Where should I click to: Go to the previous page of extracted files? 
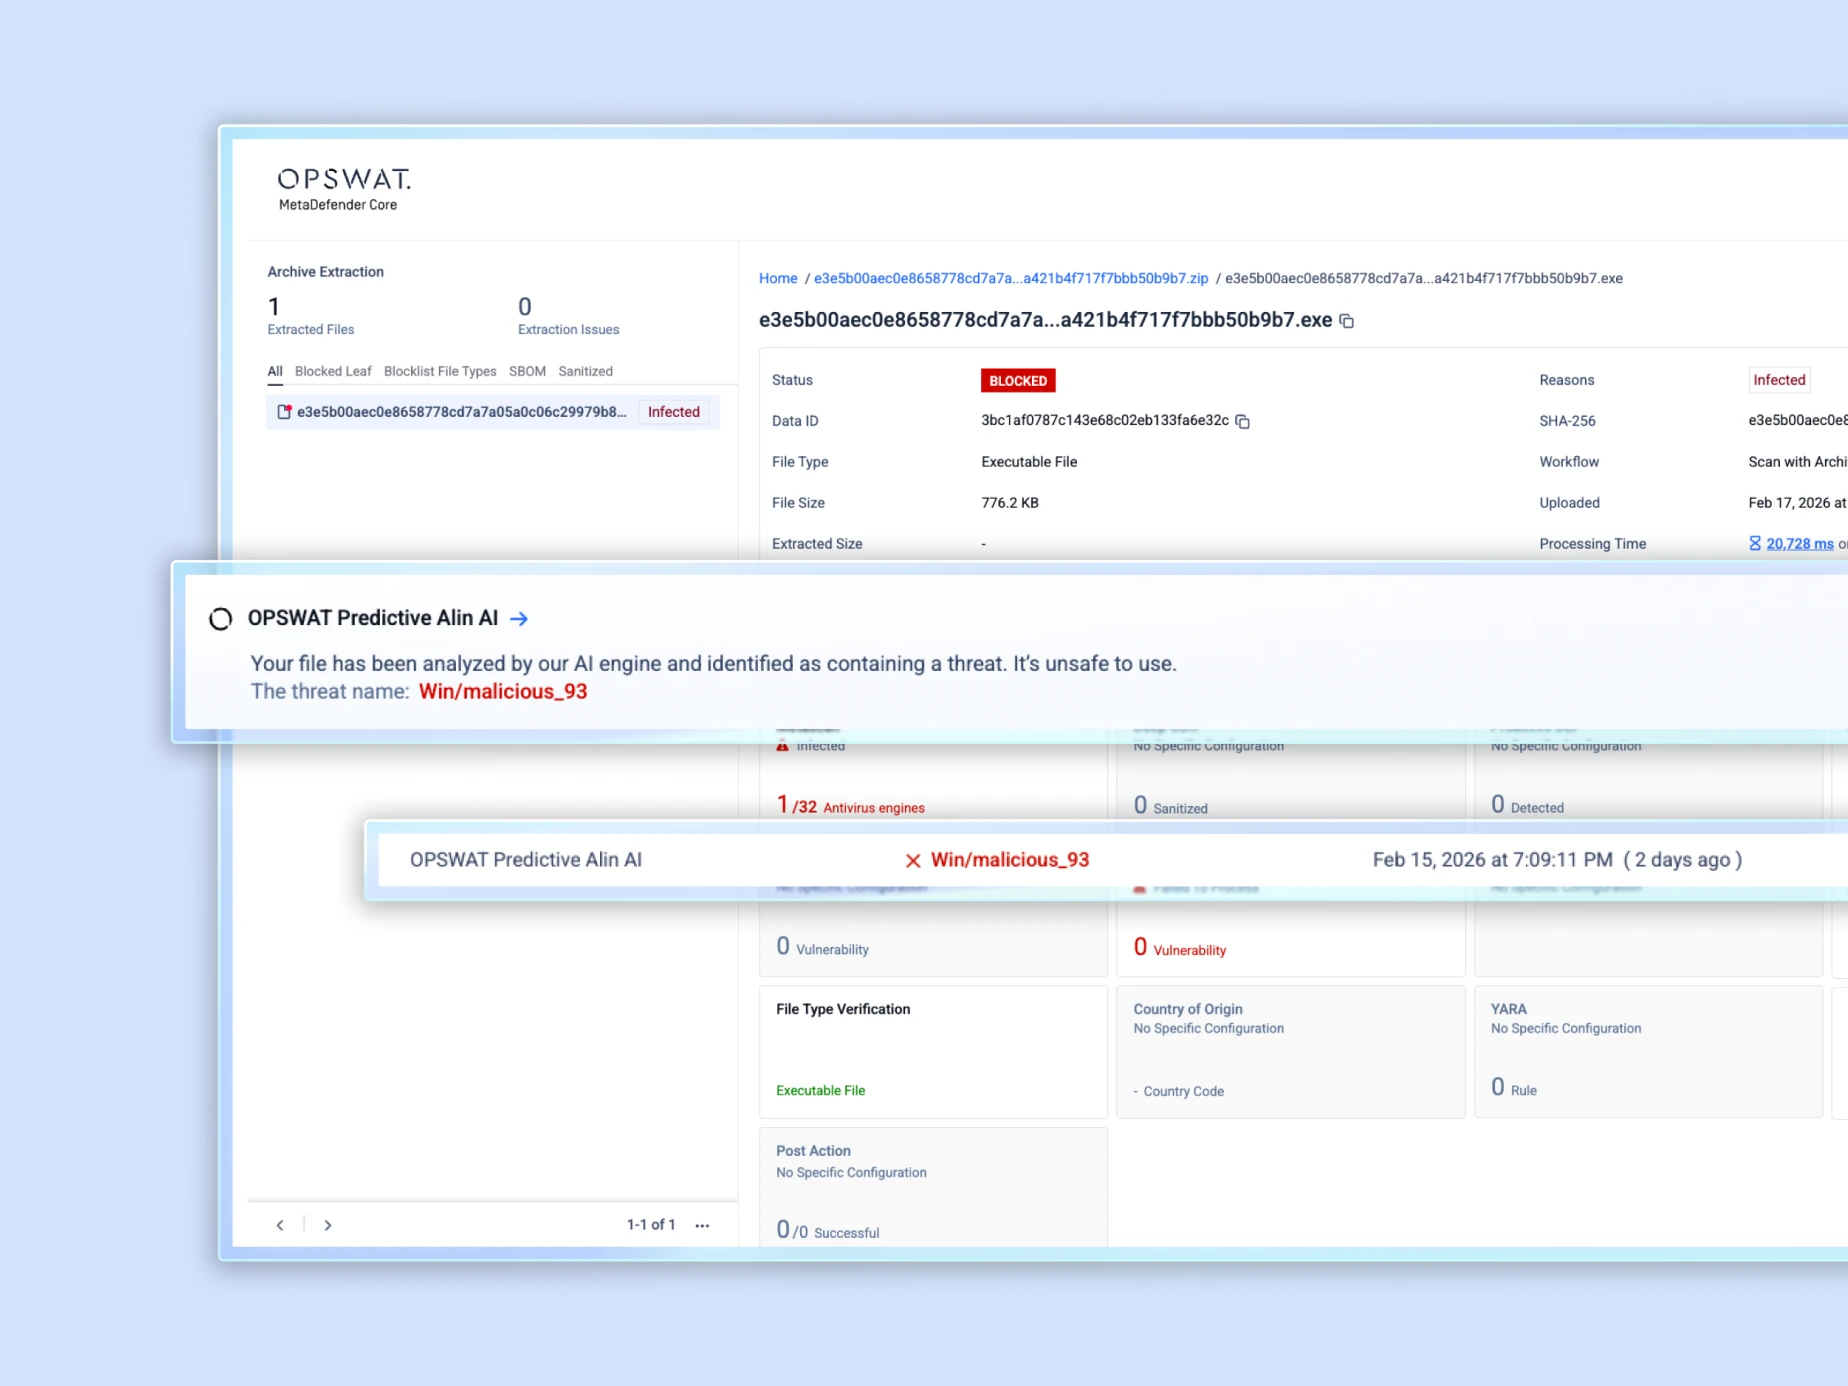tap(280, 1225)
